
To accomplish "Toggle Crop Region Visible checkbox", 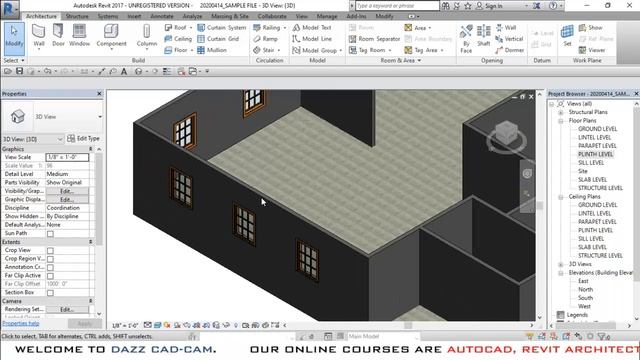I will pos(50,259).
